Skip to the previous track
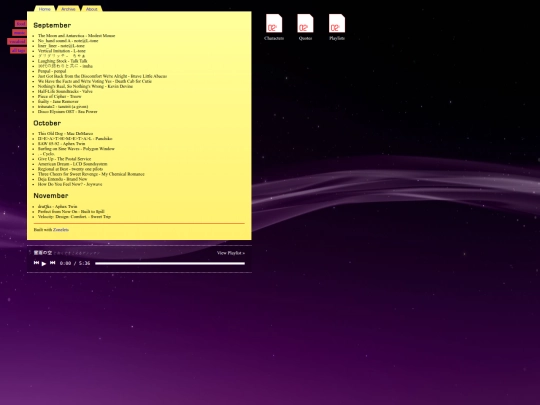 (36, 263)
